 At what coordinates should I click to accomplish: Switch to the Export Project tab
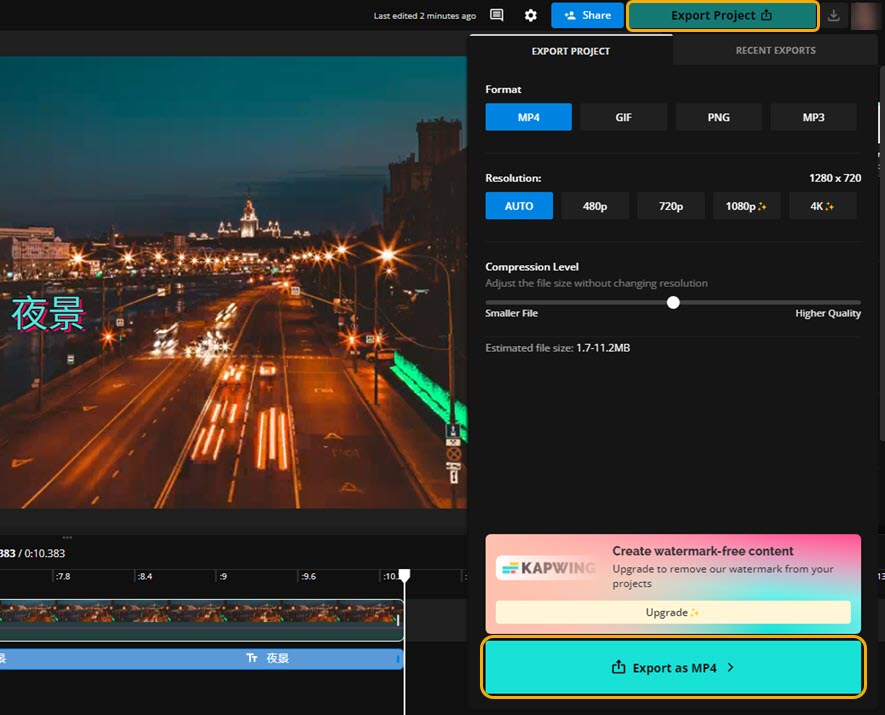pos(570,50)
